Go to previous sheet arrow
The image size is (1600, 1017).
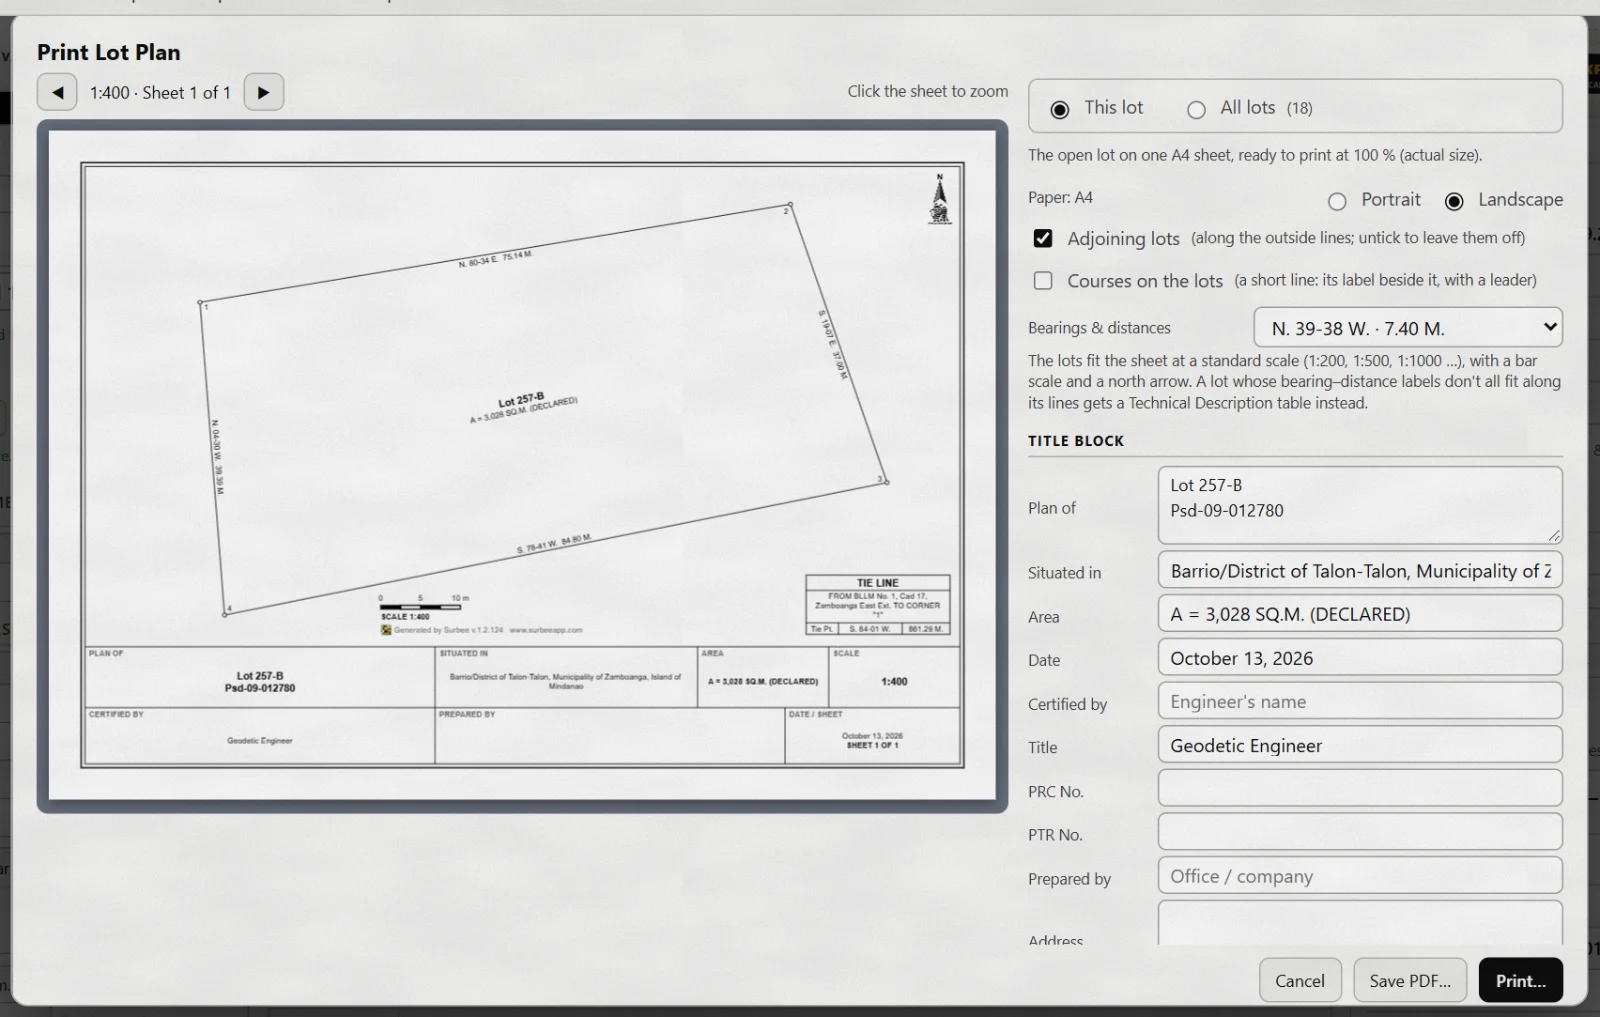(x=57, y=92)
